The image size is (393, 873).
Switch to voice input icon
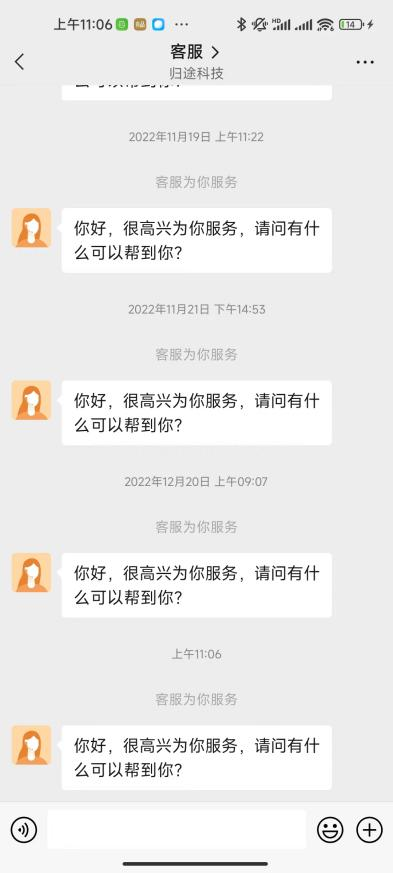[x=24, y=830]
